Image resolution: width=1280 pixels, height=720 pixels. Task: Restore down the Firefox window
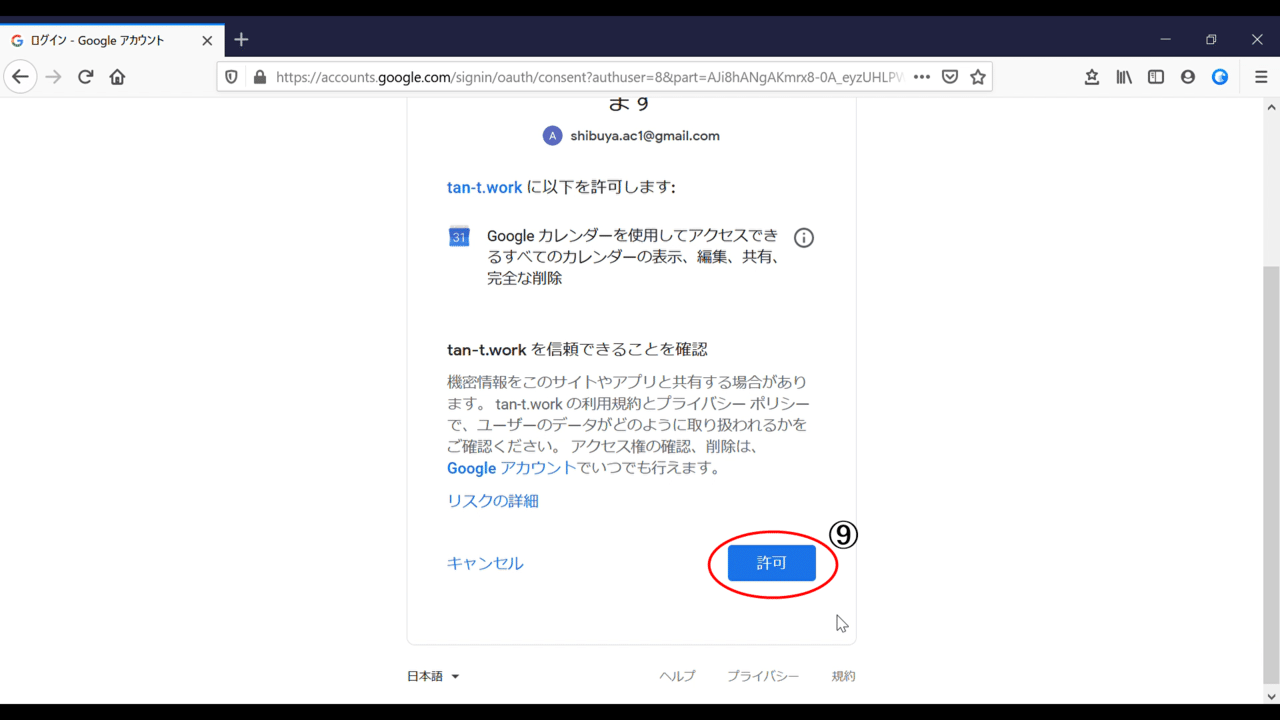(1211, 40)
